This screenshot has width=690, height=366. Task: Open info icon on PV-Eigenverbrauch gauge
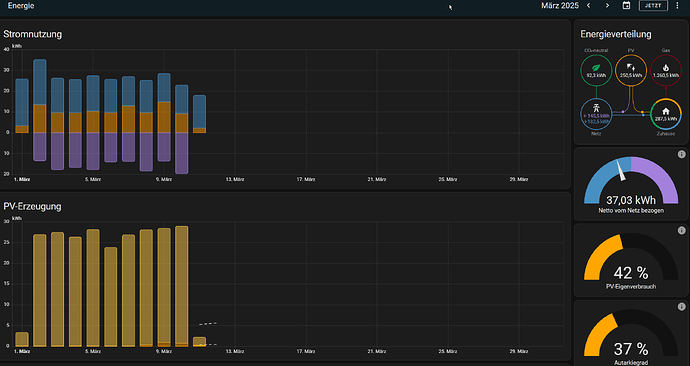pos(682,231)
